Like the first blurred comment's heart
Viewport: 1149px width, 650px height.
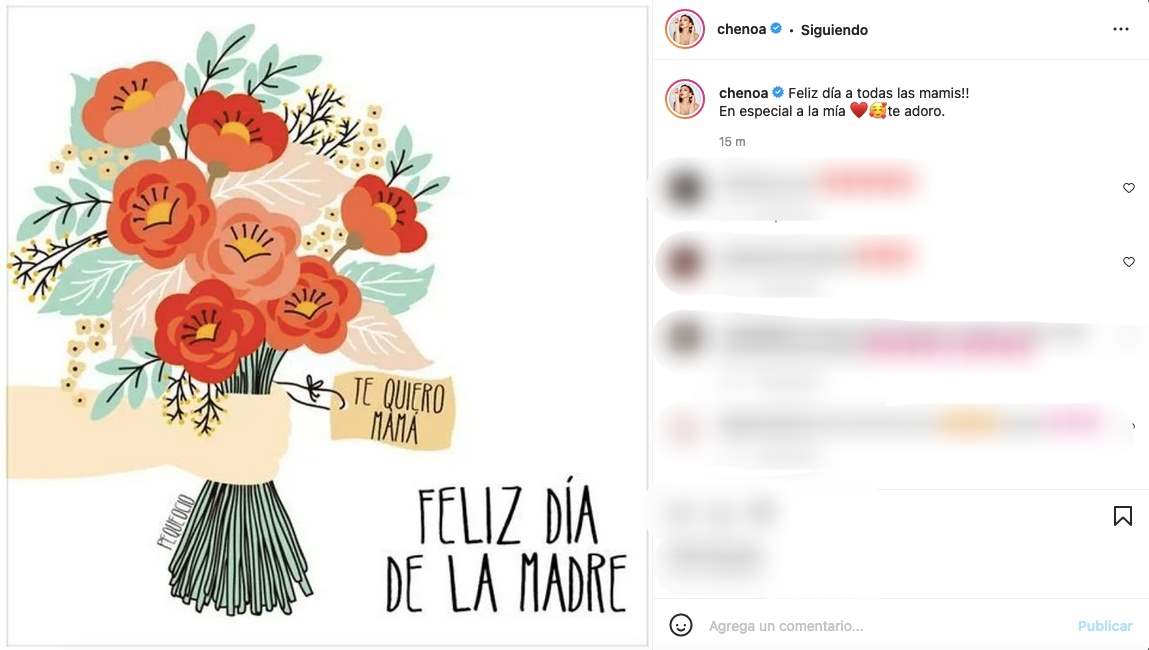[x=1128, y=188]
